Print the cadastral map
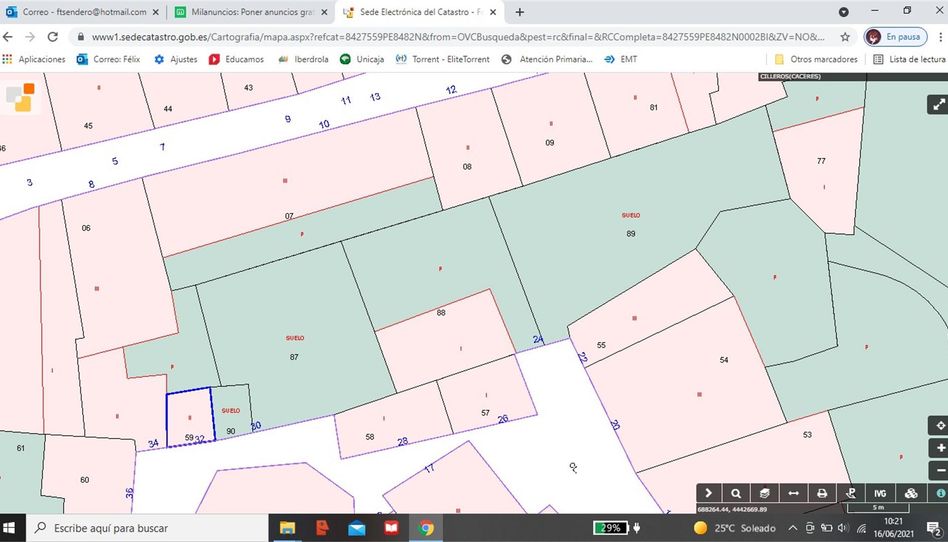The image size is (948, 542). click(822, 493)
